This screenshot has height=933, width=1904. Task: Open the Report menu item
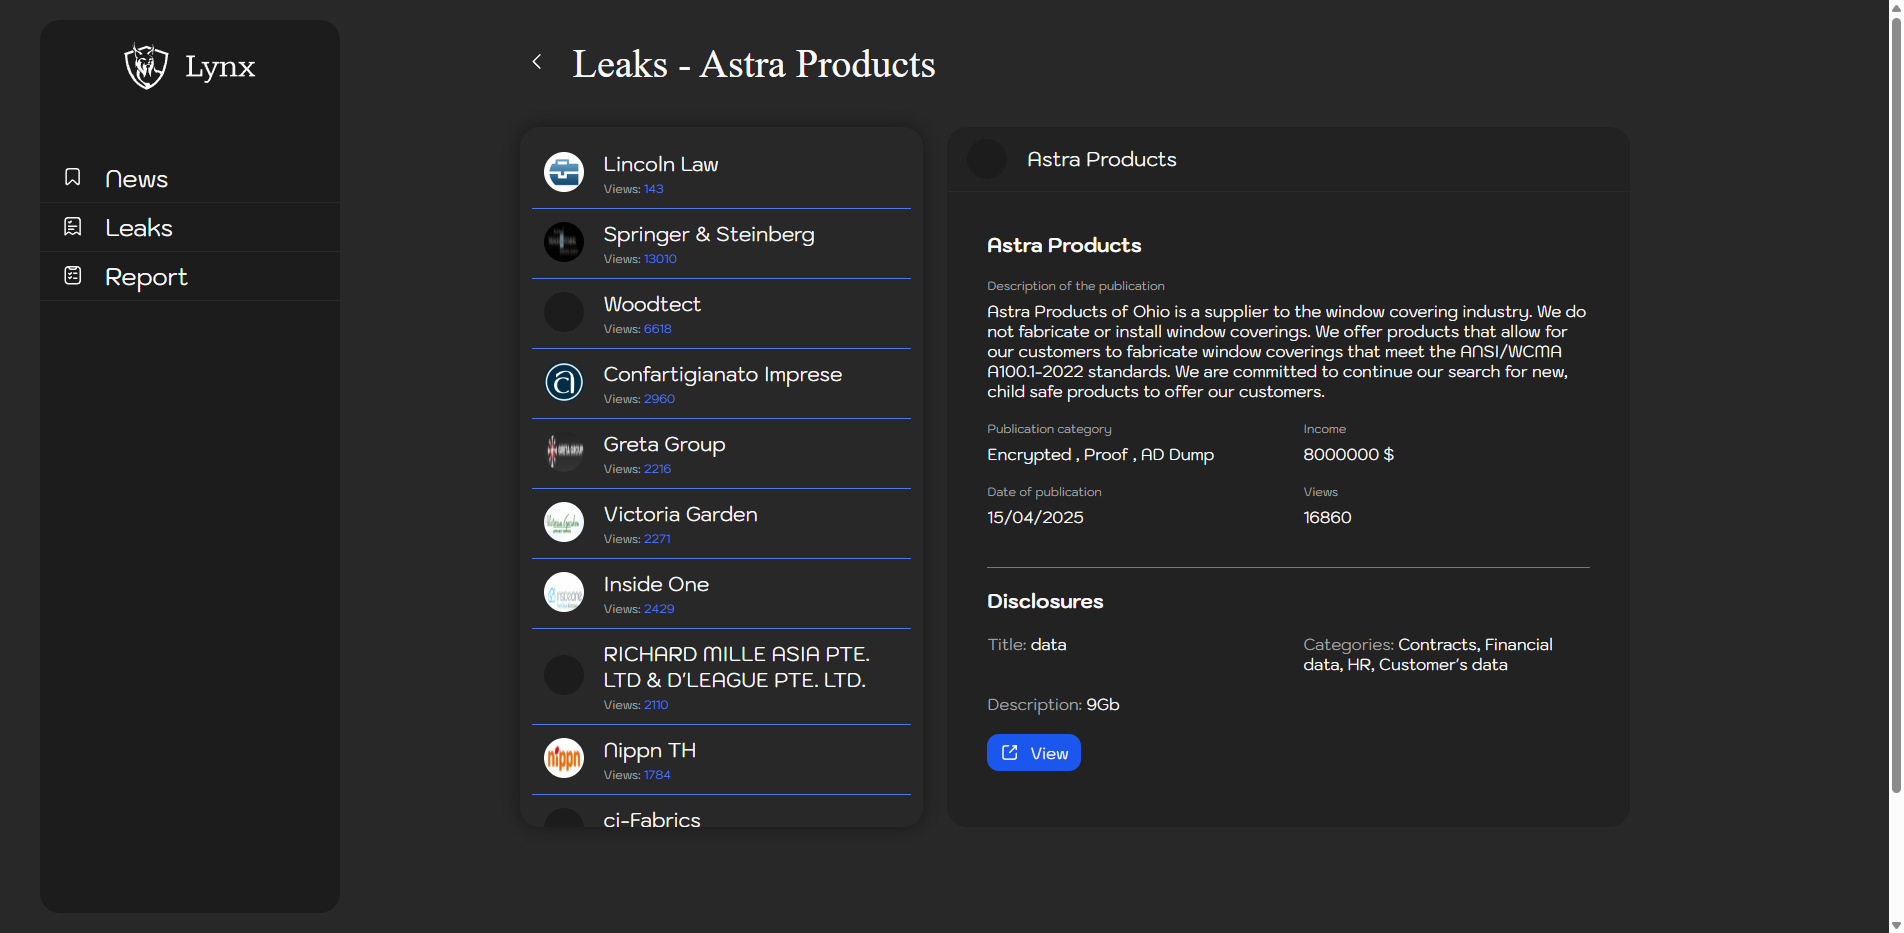tap(146, 277)
